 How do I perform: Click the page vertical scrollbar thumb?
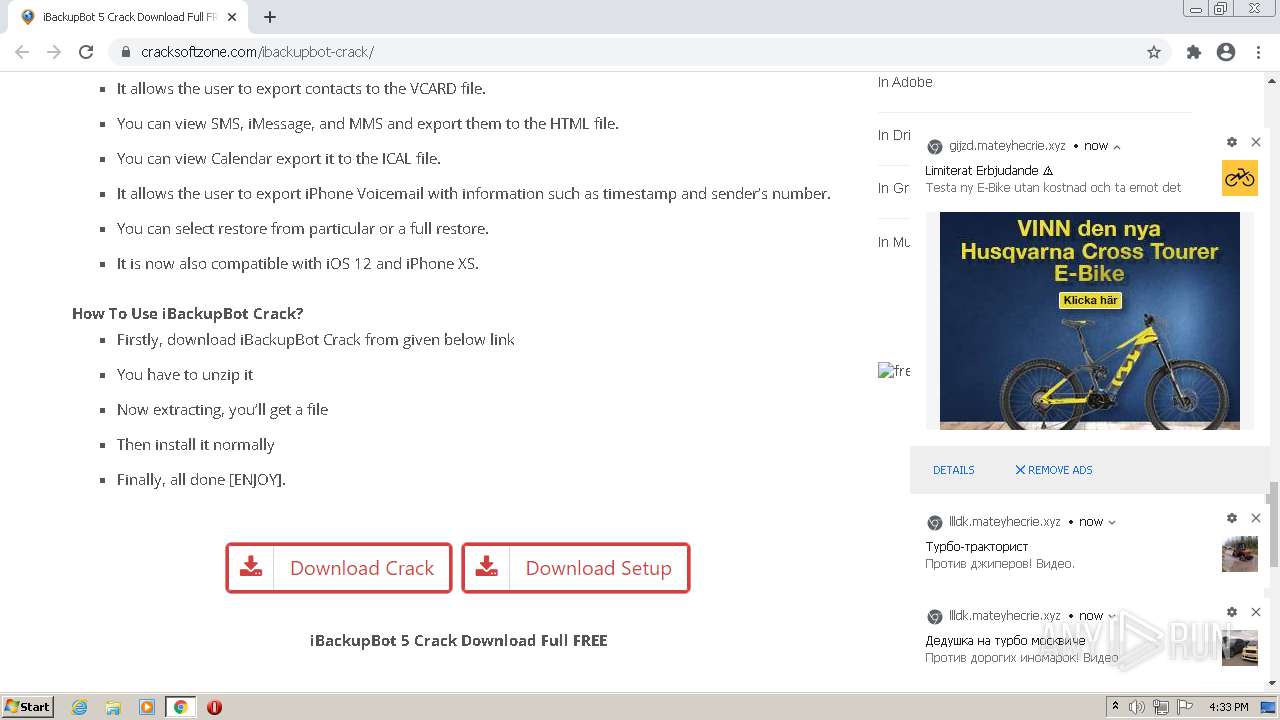tap(1272, 525)
